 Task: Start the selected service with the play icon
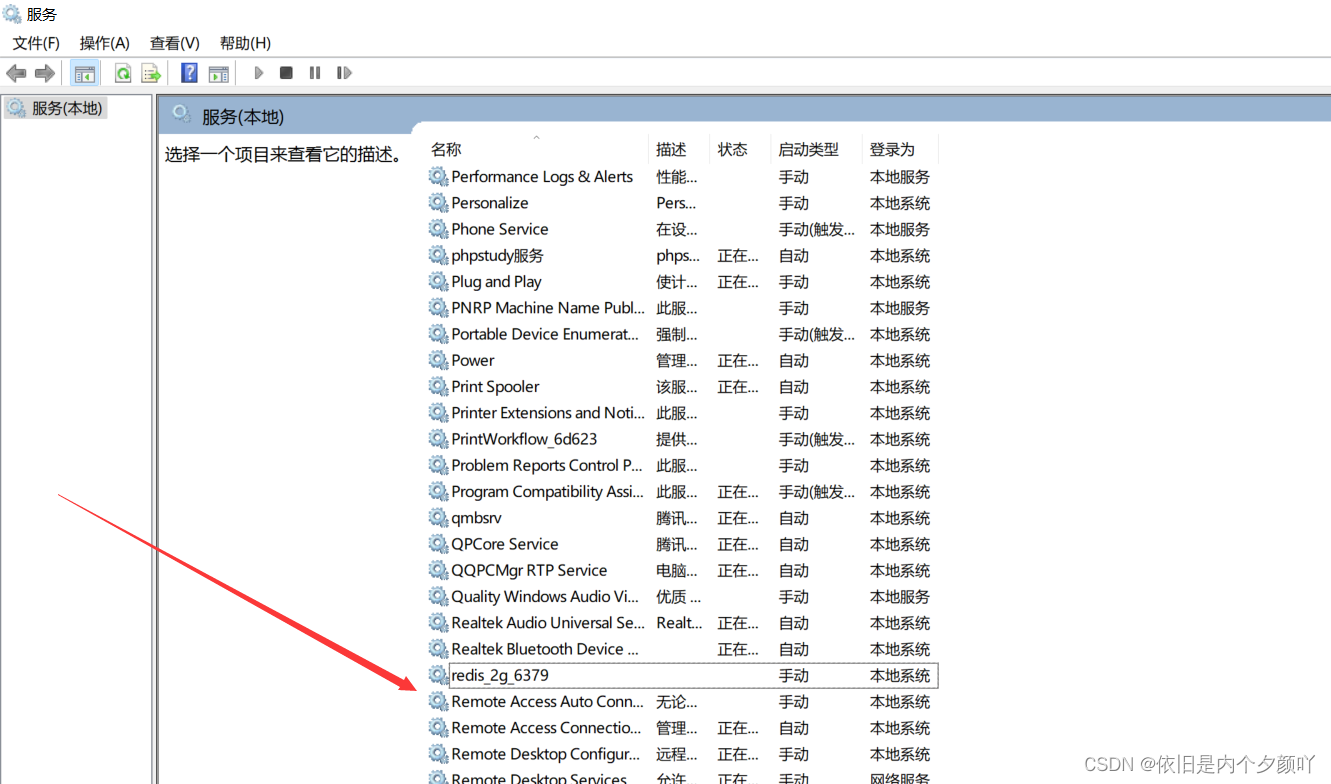click(258, 72)
